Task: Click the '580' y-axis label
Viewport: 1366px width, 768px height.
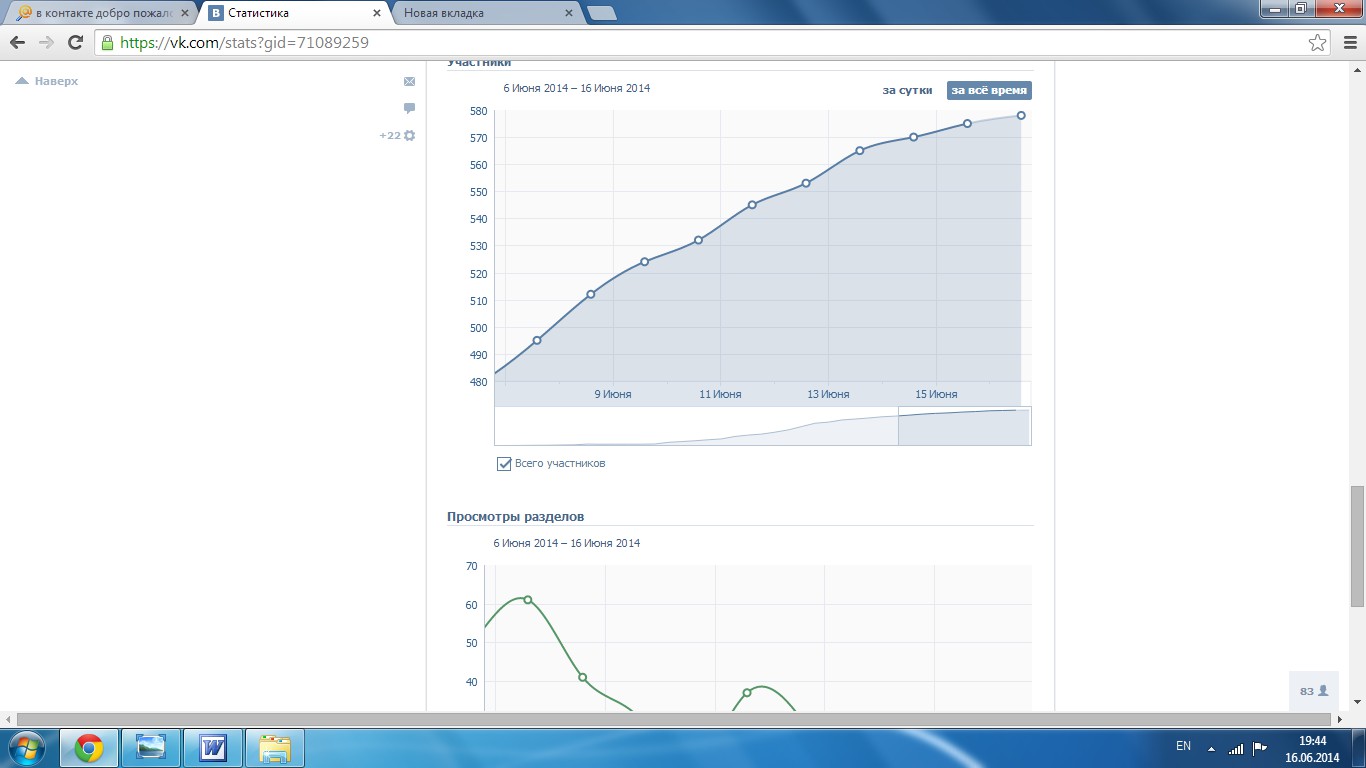Action: point(477,111)
